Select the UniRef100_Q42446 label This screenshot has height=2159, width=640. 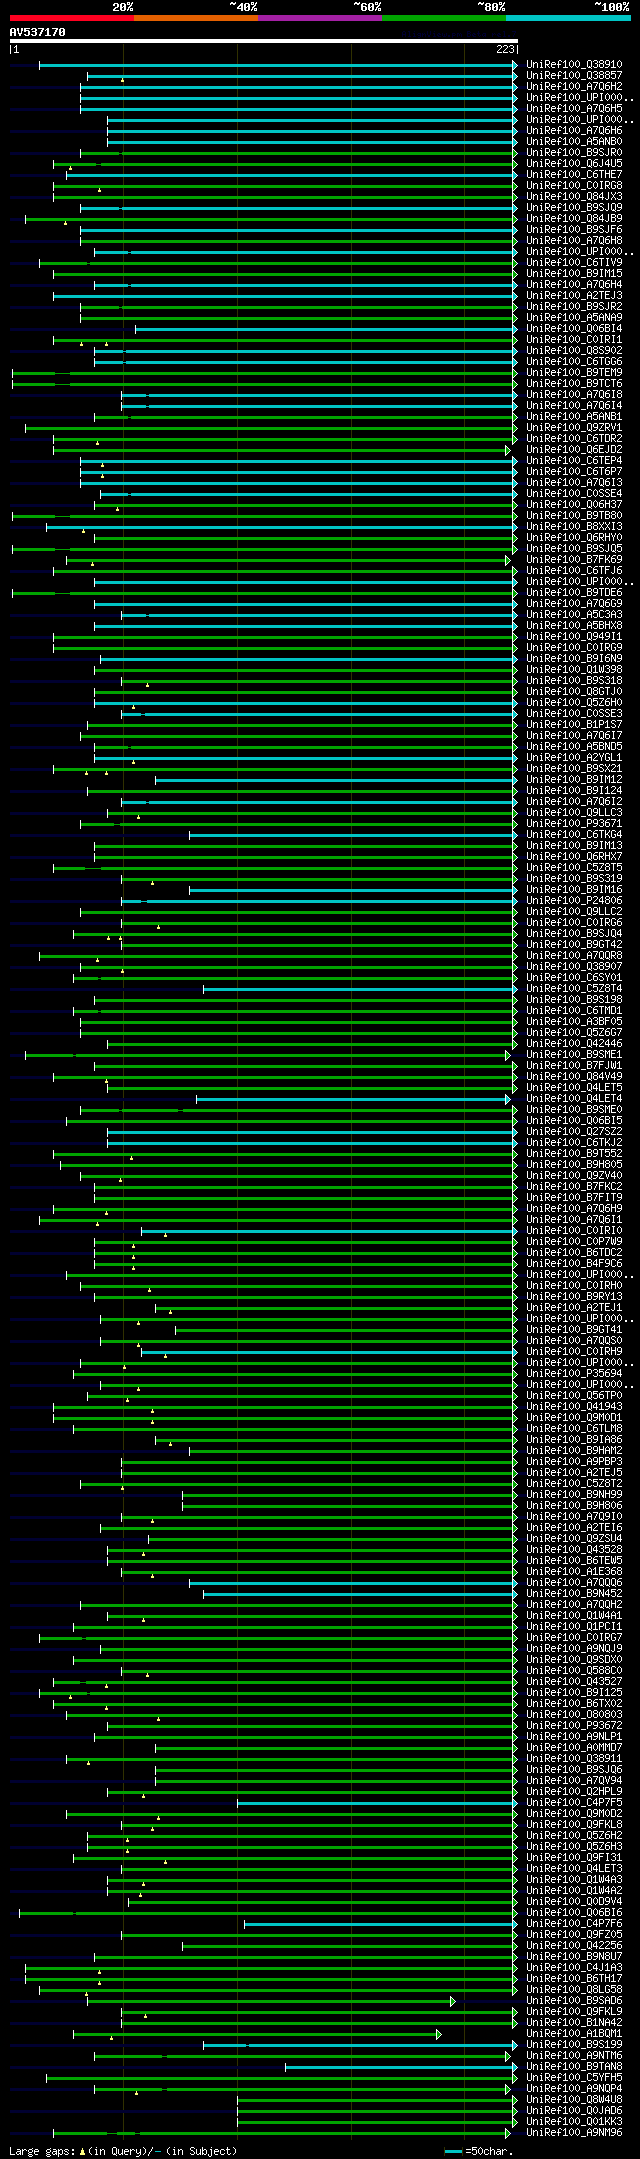point(574,1044)
